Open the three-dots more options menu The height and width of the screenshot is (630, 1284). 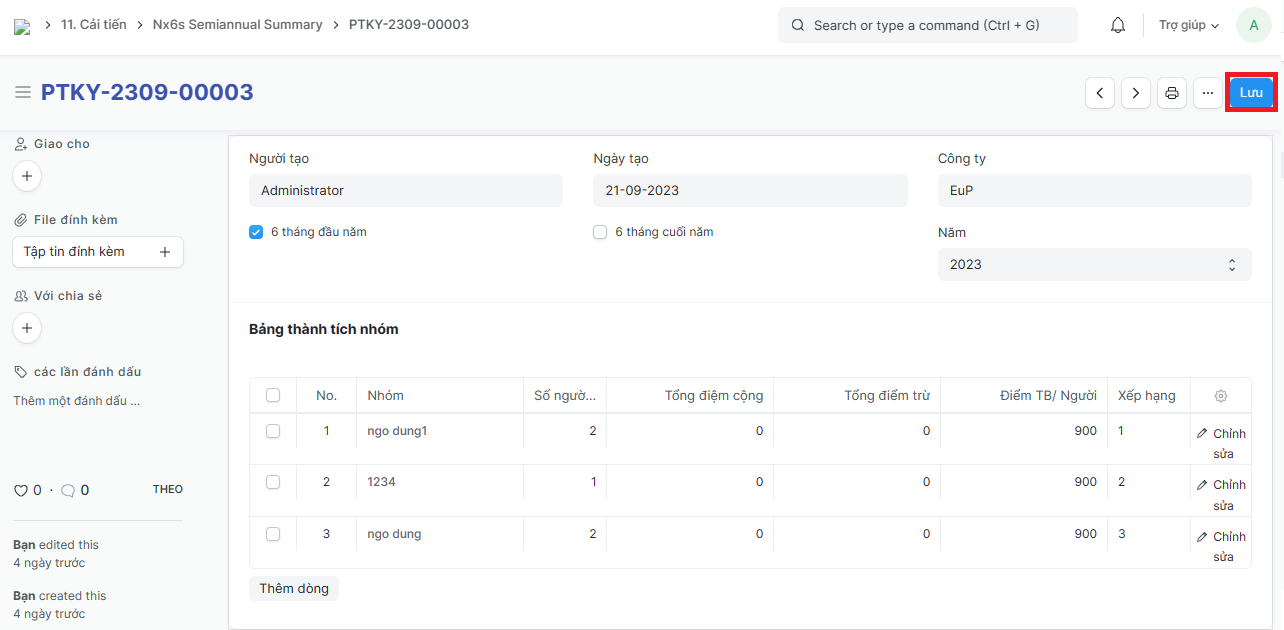[1208, 93]
